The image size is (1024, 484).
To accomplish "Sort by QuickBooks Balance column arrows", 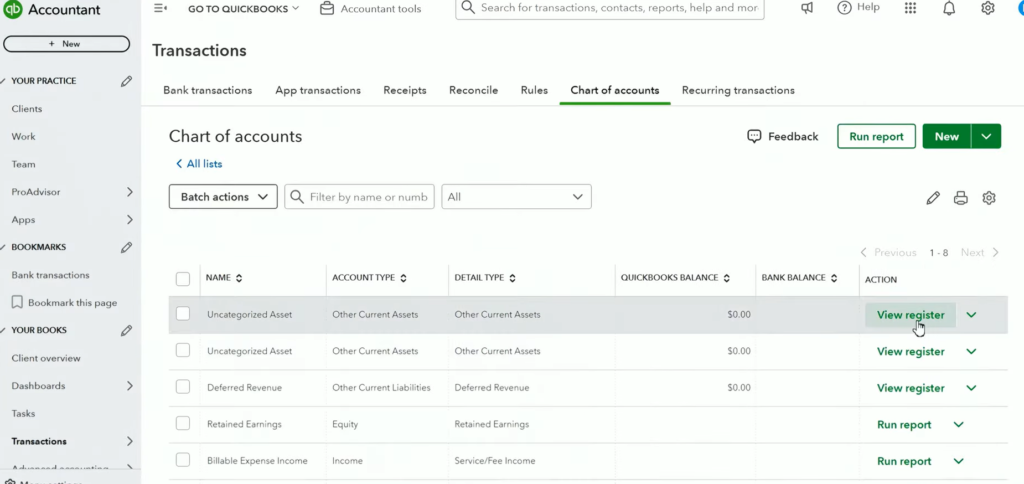I will [727, 278].
